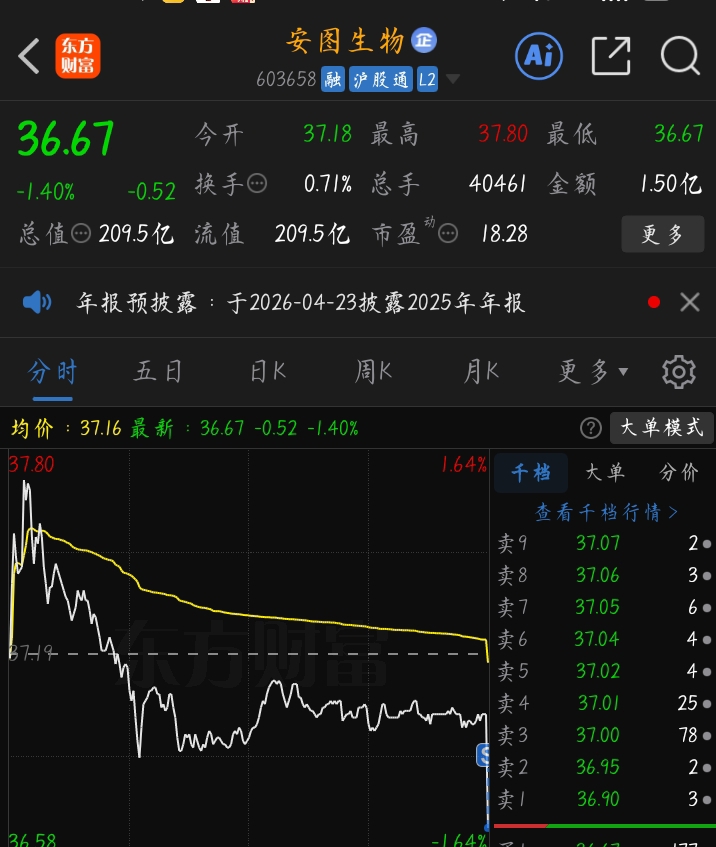716x847 pixels.
Task: Tap the stock name 安图生物
Action: click(x=345, y=41)
